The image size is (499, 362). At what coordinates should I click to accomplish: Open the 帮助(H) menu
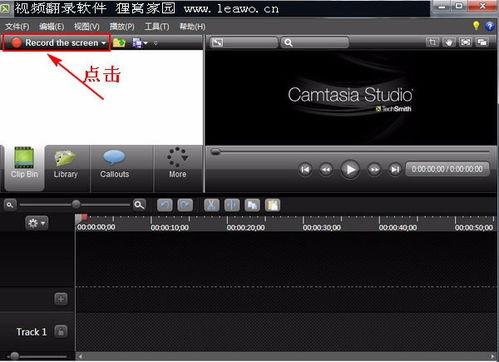pyautogui.click(x=192, y=27)
